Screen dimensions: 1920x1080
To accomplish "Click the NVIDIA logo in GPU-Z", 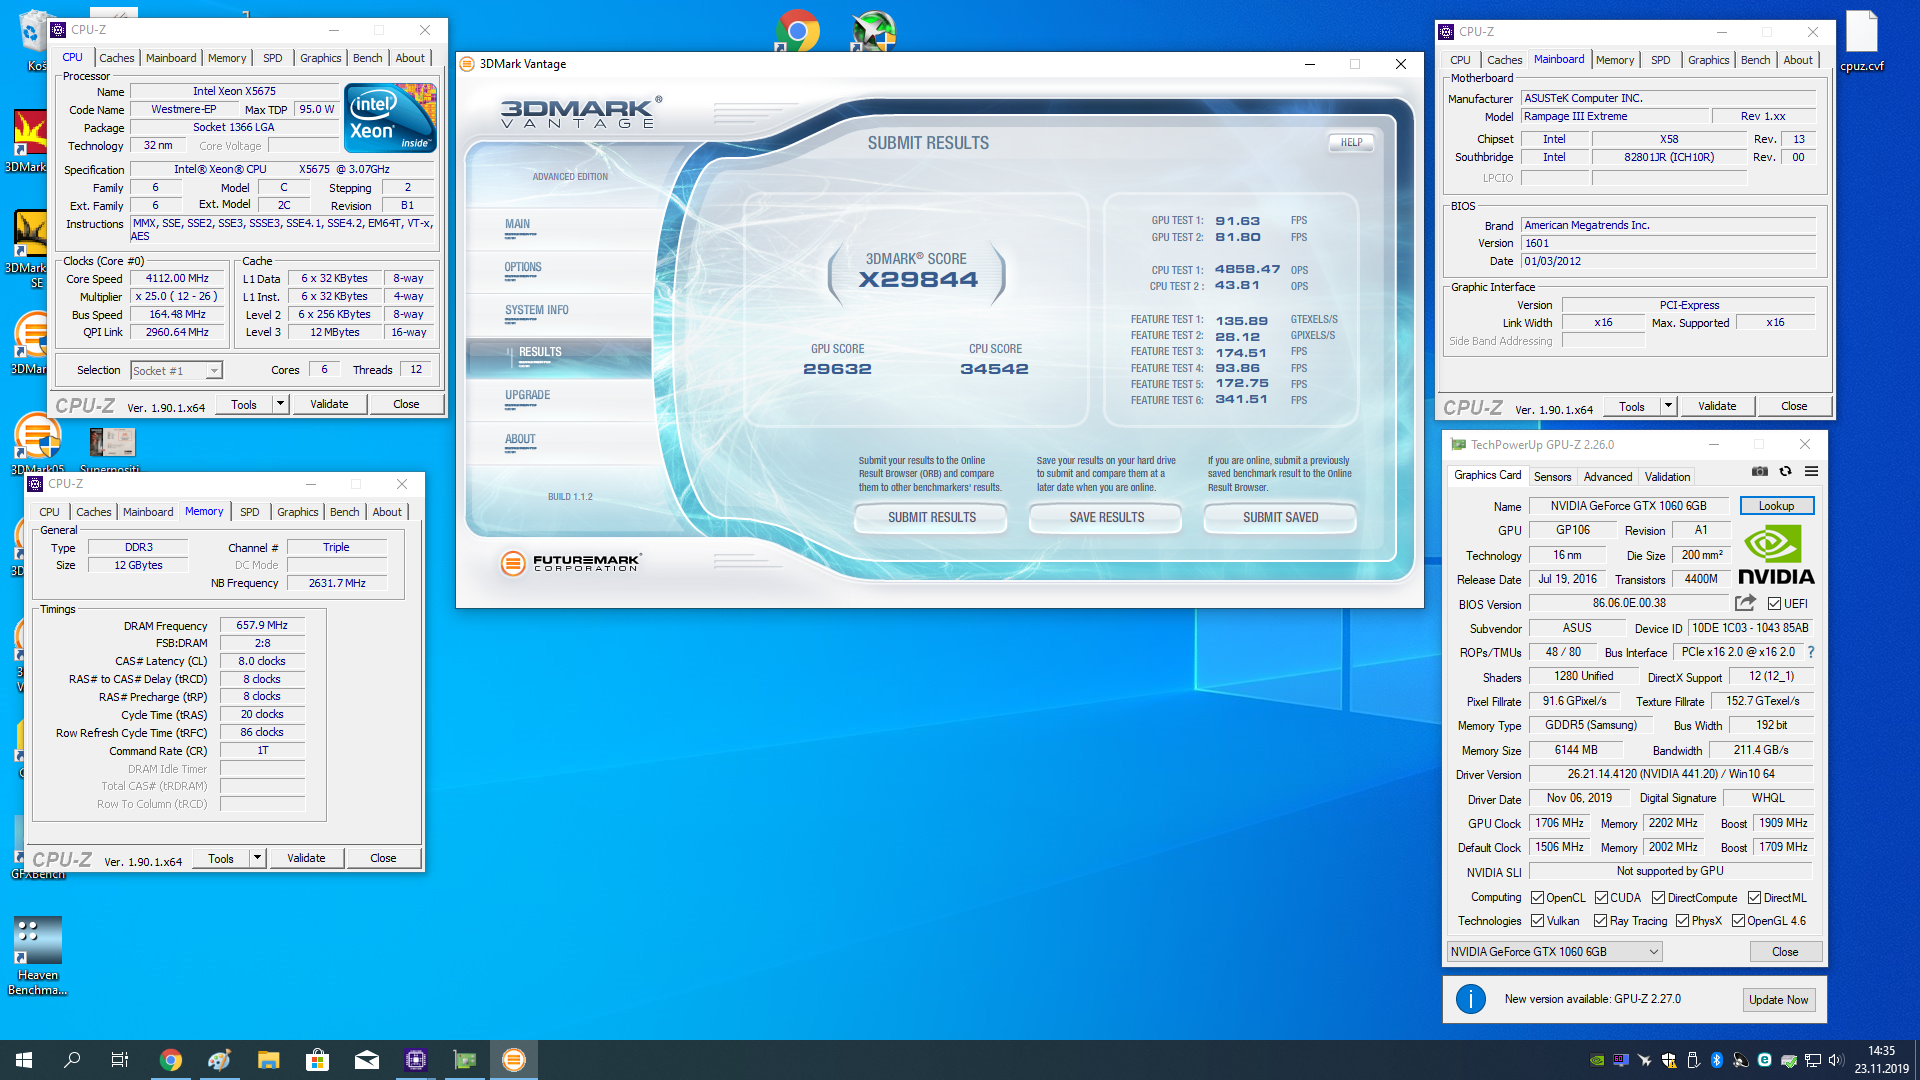I will 1776,556.
